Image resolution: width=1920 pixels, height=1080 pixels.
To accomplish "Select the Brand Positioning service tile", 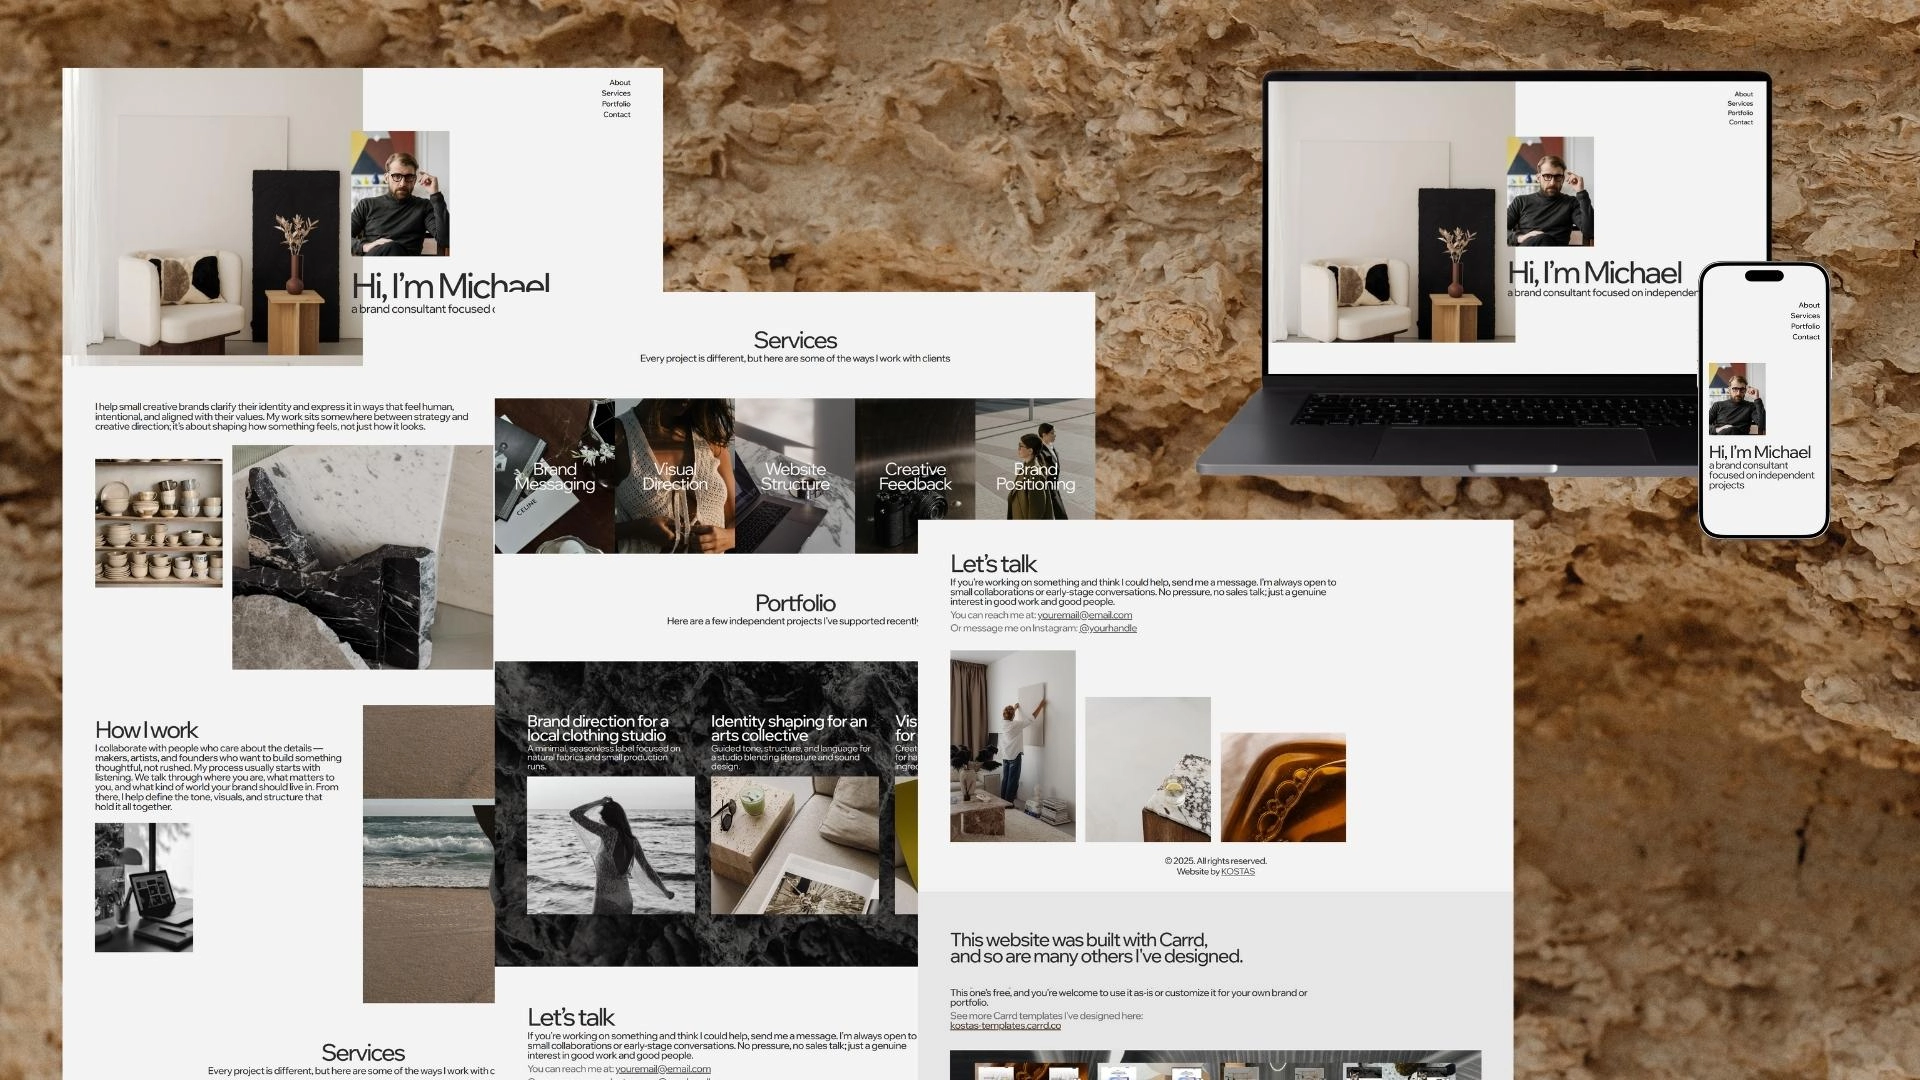I will point(1035,477).
